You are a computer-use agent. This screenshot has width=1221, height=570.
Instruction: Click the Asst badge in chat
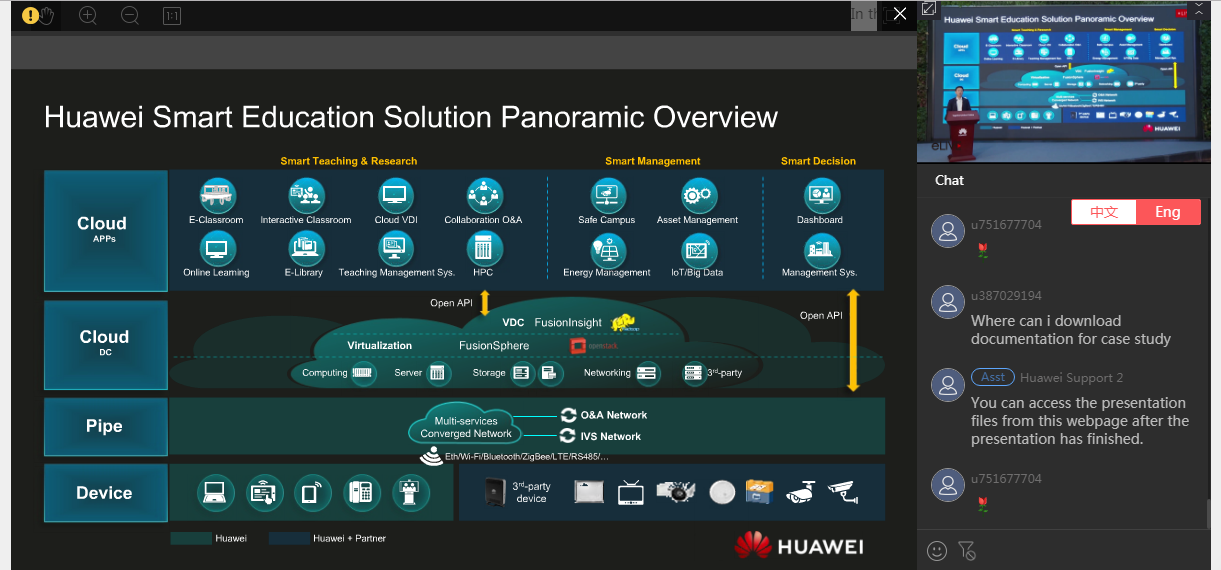992,377
